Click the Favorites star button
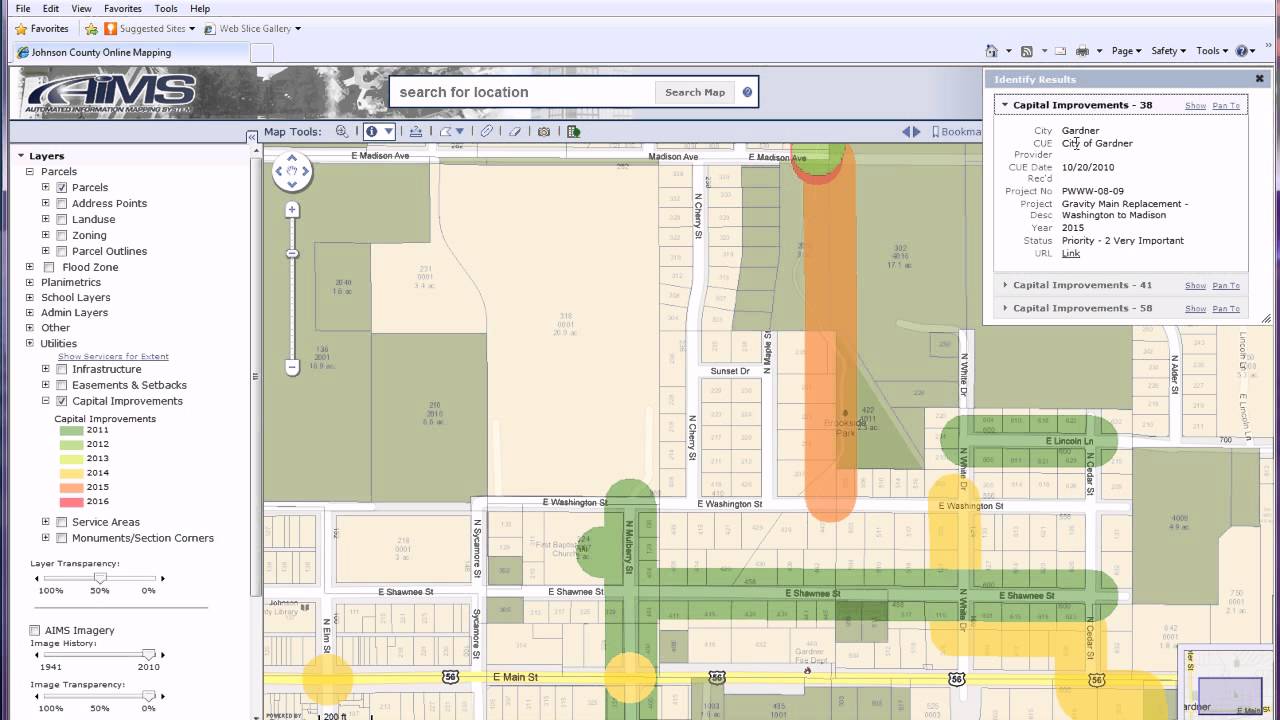This screenshot has height=720, width=1280. (42, 29)
